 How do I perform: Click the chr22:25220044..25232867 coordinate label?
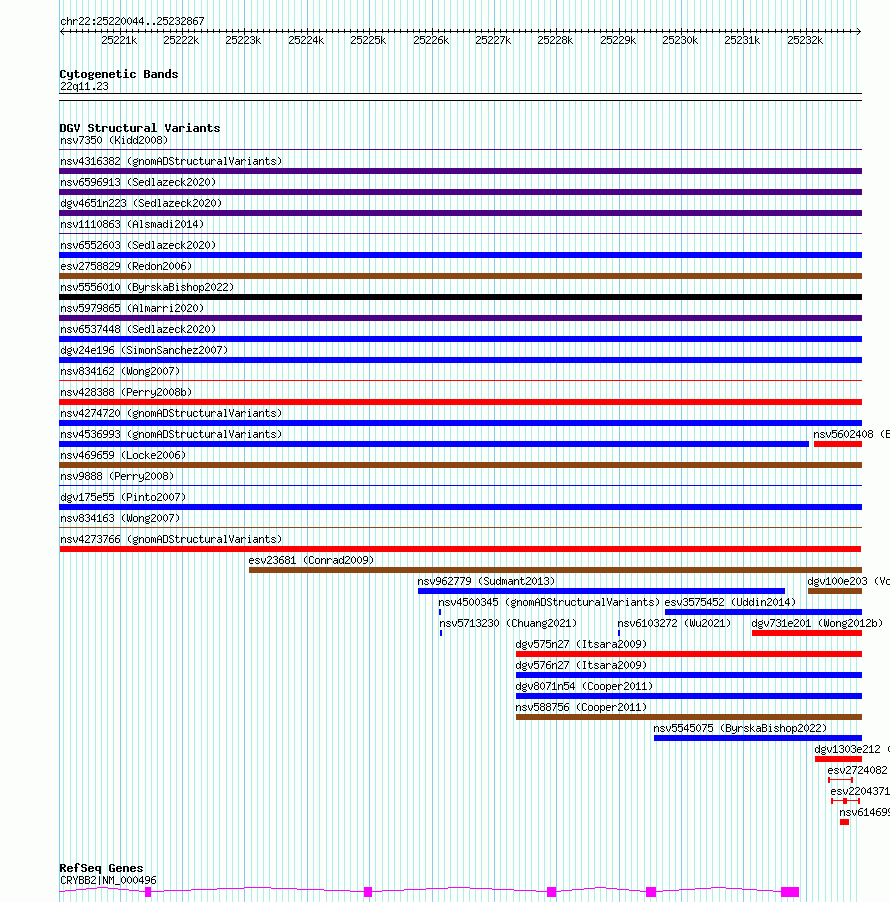click(x=132, y=21)
